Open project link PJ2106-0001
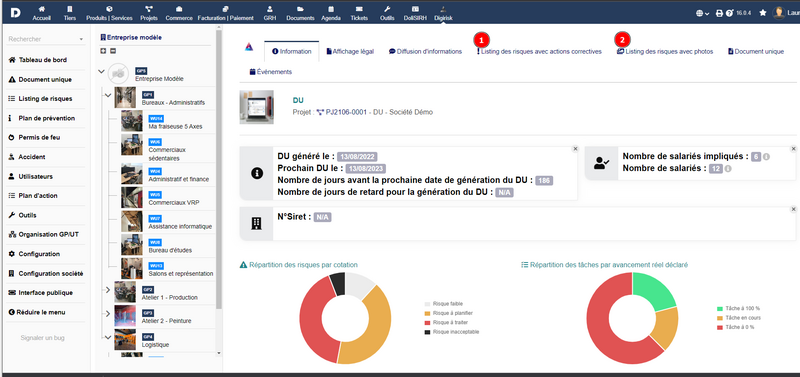This screenshot has height=377, width=800. click(341, 112)
